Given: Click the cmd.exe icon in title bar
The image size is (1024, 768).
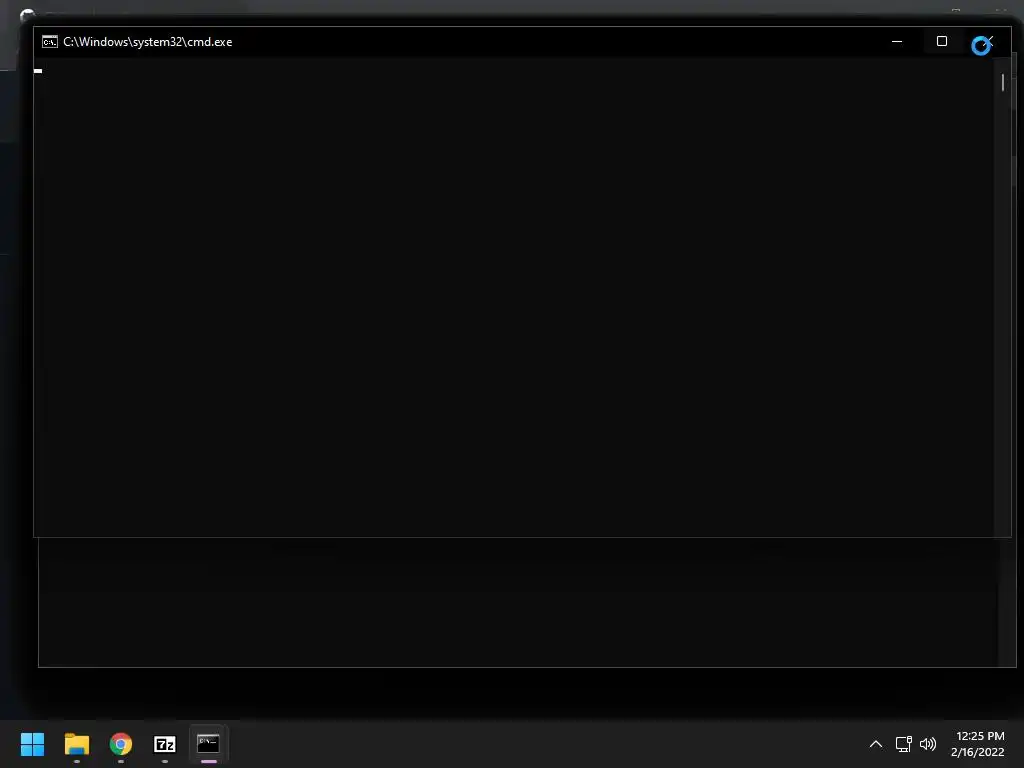Looking at the screenshot, I should click(x=50, y=42).
